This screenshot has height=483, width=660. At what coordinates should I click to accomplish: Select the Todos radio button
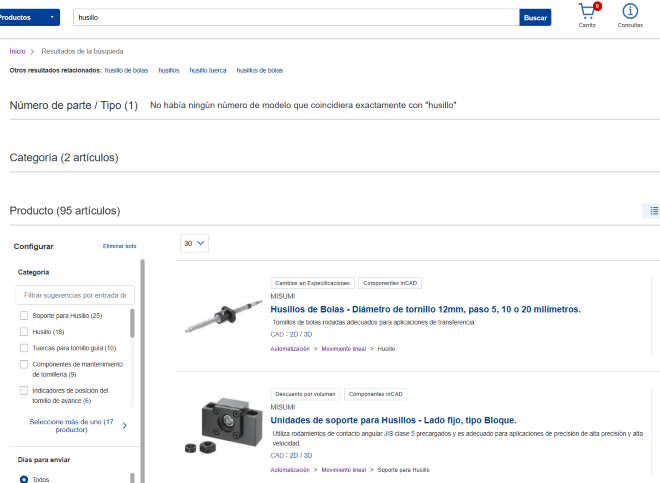(x=25, y=479)
